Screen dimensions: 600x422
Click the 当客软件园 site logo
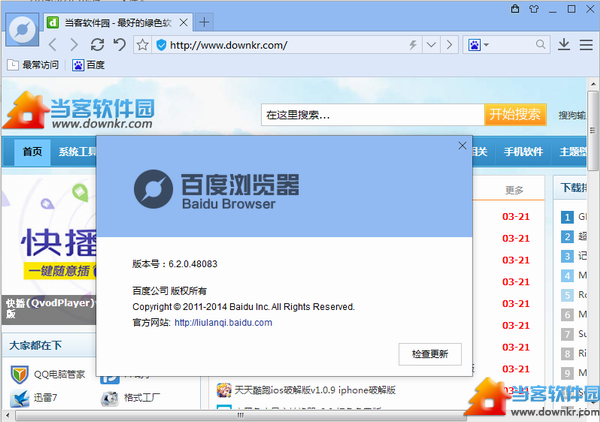pyautogui.click(x=80, y=110)
